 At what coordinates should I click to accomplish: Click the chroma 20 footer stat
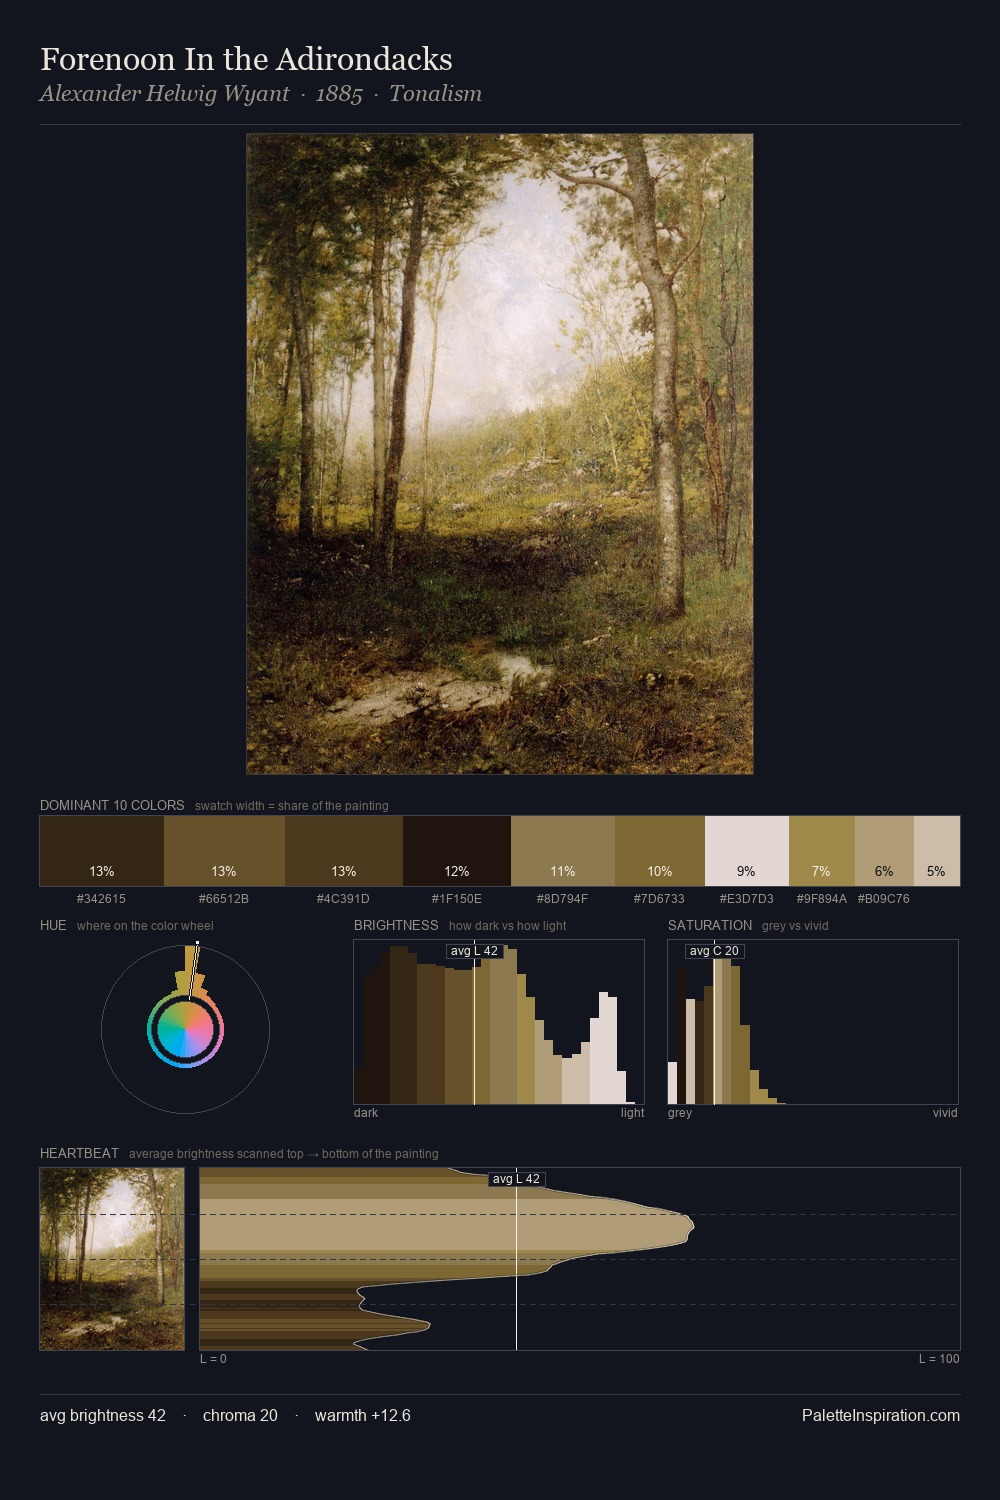point(240,1415)
